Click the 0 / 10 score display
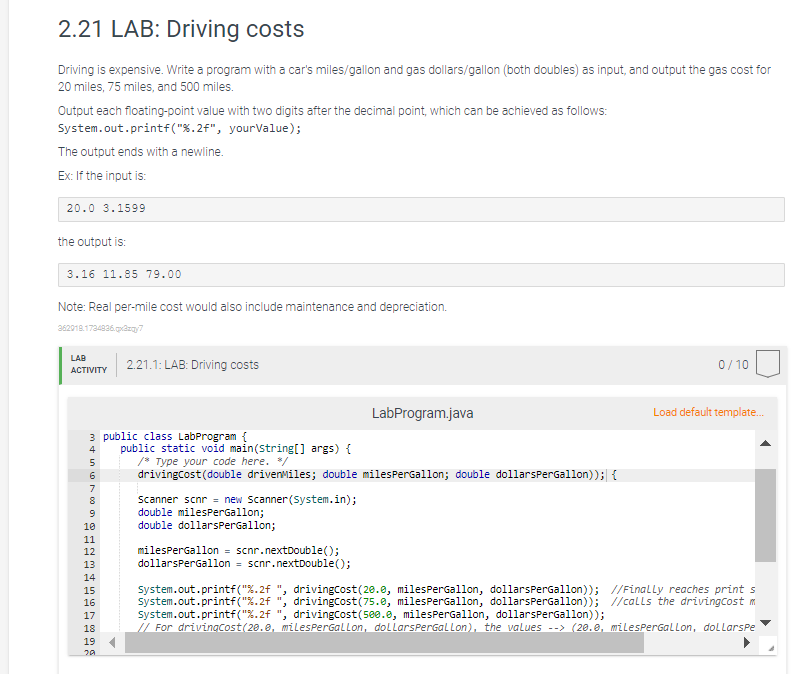The width and height of the screenshot is (811, 674). click(x=733, y=365)
